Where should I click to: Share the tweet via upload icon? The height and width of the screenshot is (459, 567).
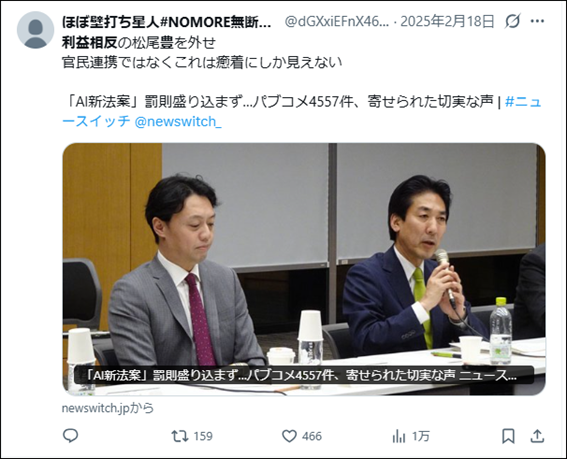point(537,436)
